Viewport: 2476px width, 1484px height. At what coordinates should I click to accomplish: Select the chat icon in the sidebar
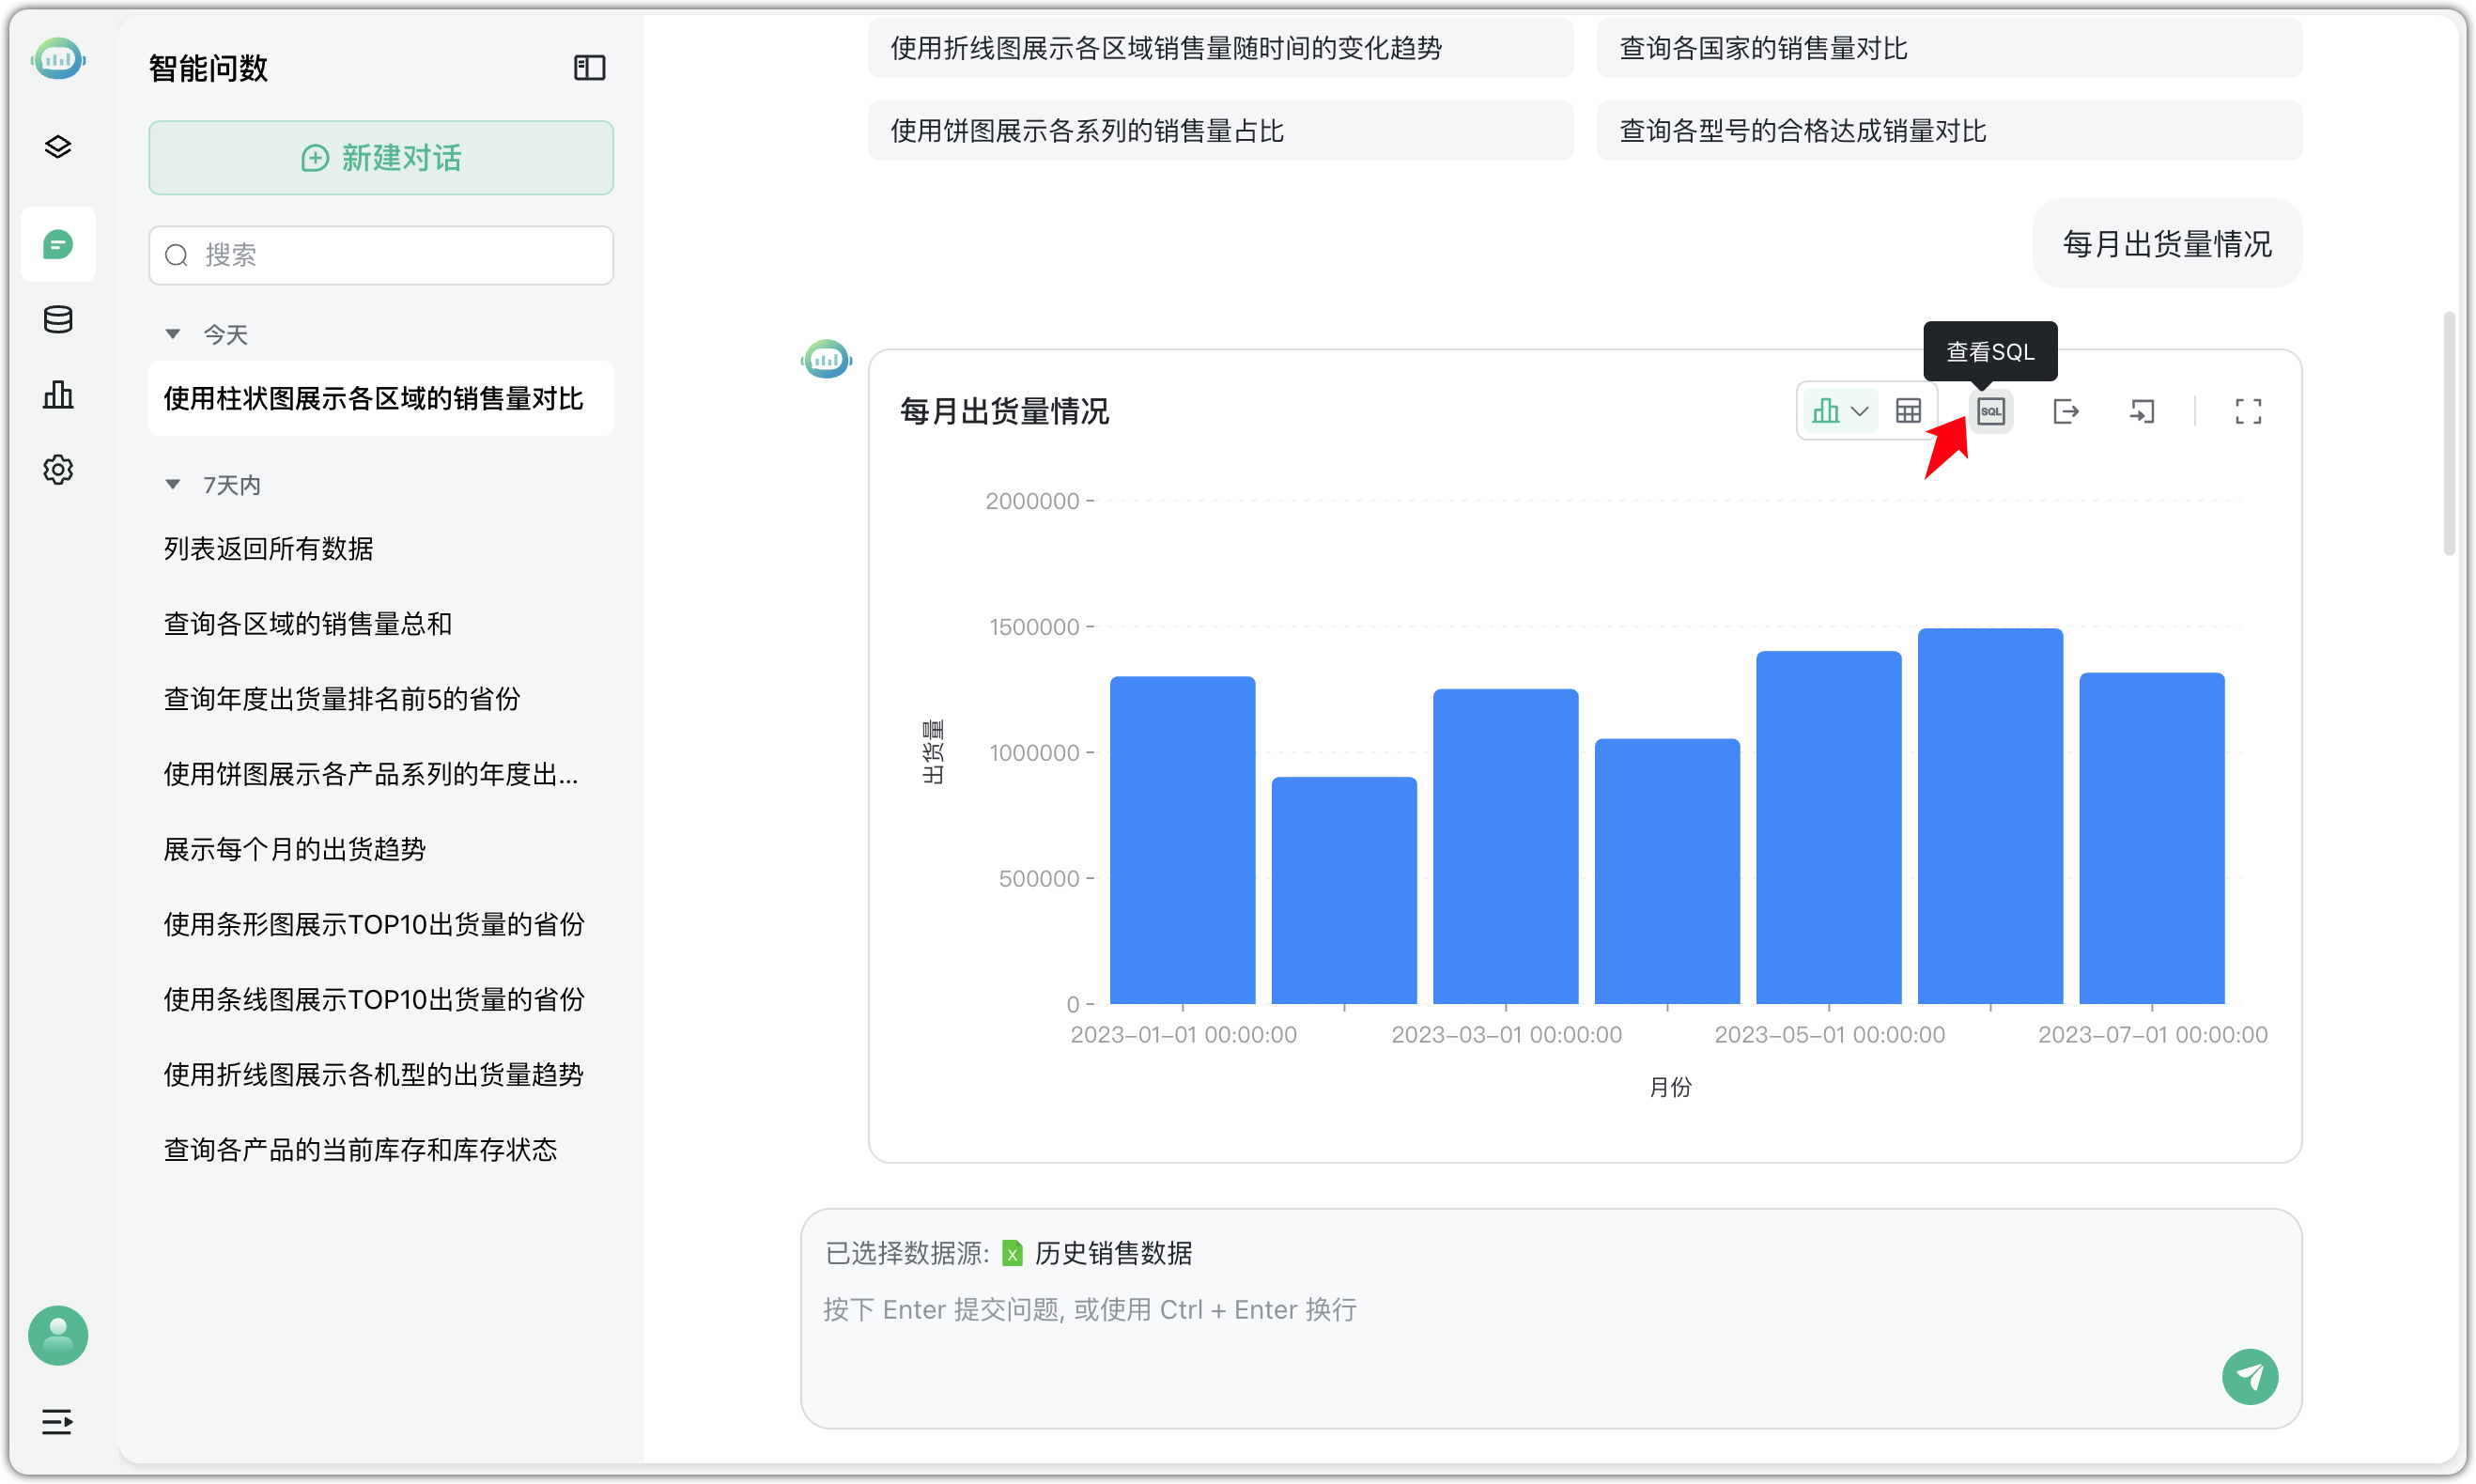57,243
